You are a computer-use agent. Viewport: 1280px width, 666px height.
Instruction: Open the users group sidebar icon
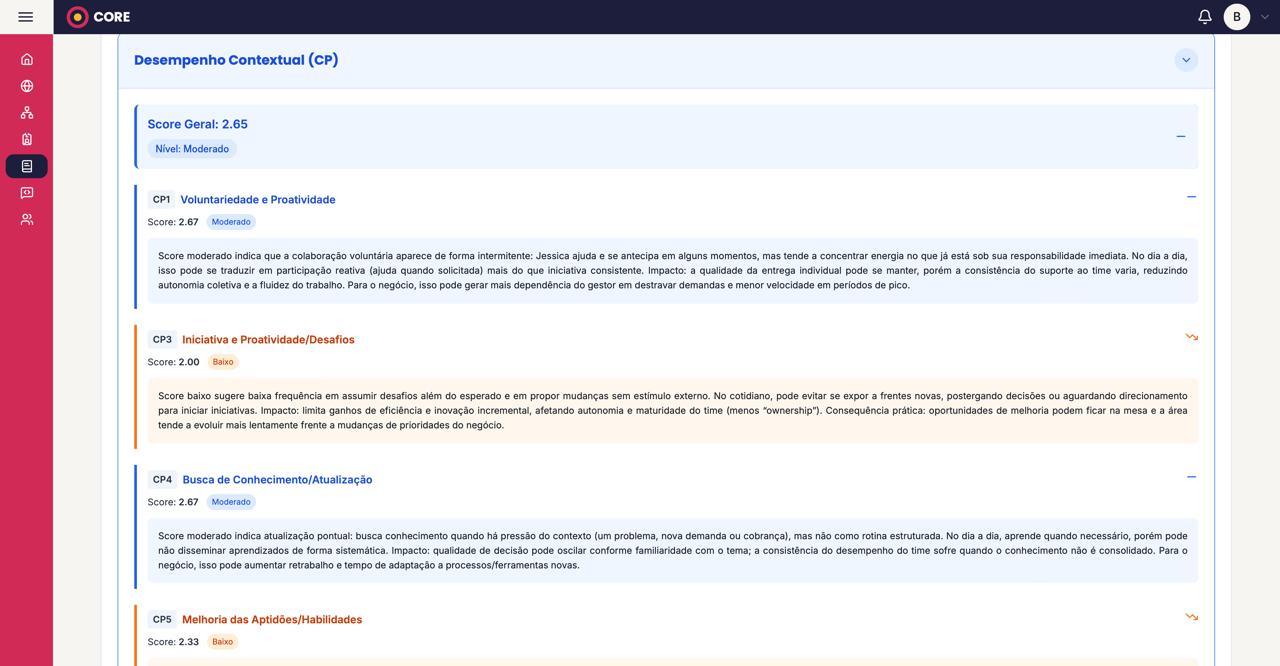pos(27,219)
